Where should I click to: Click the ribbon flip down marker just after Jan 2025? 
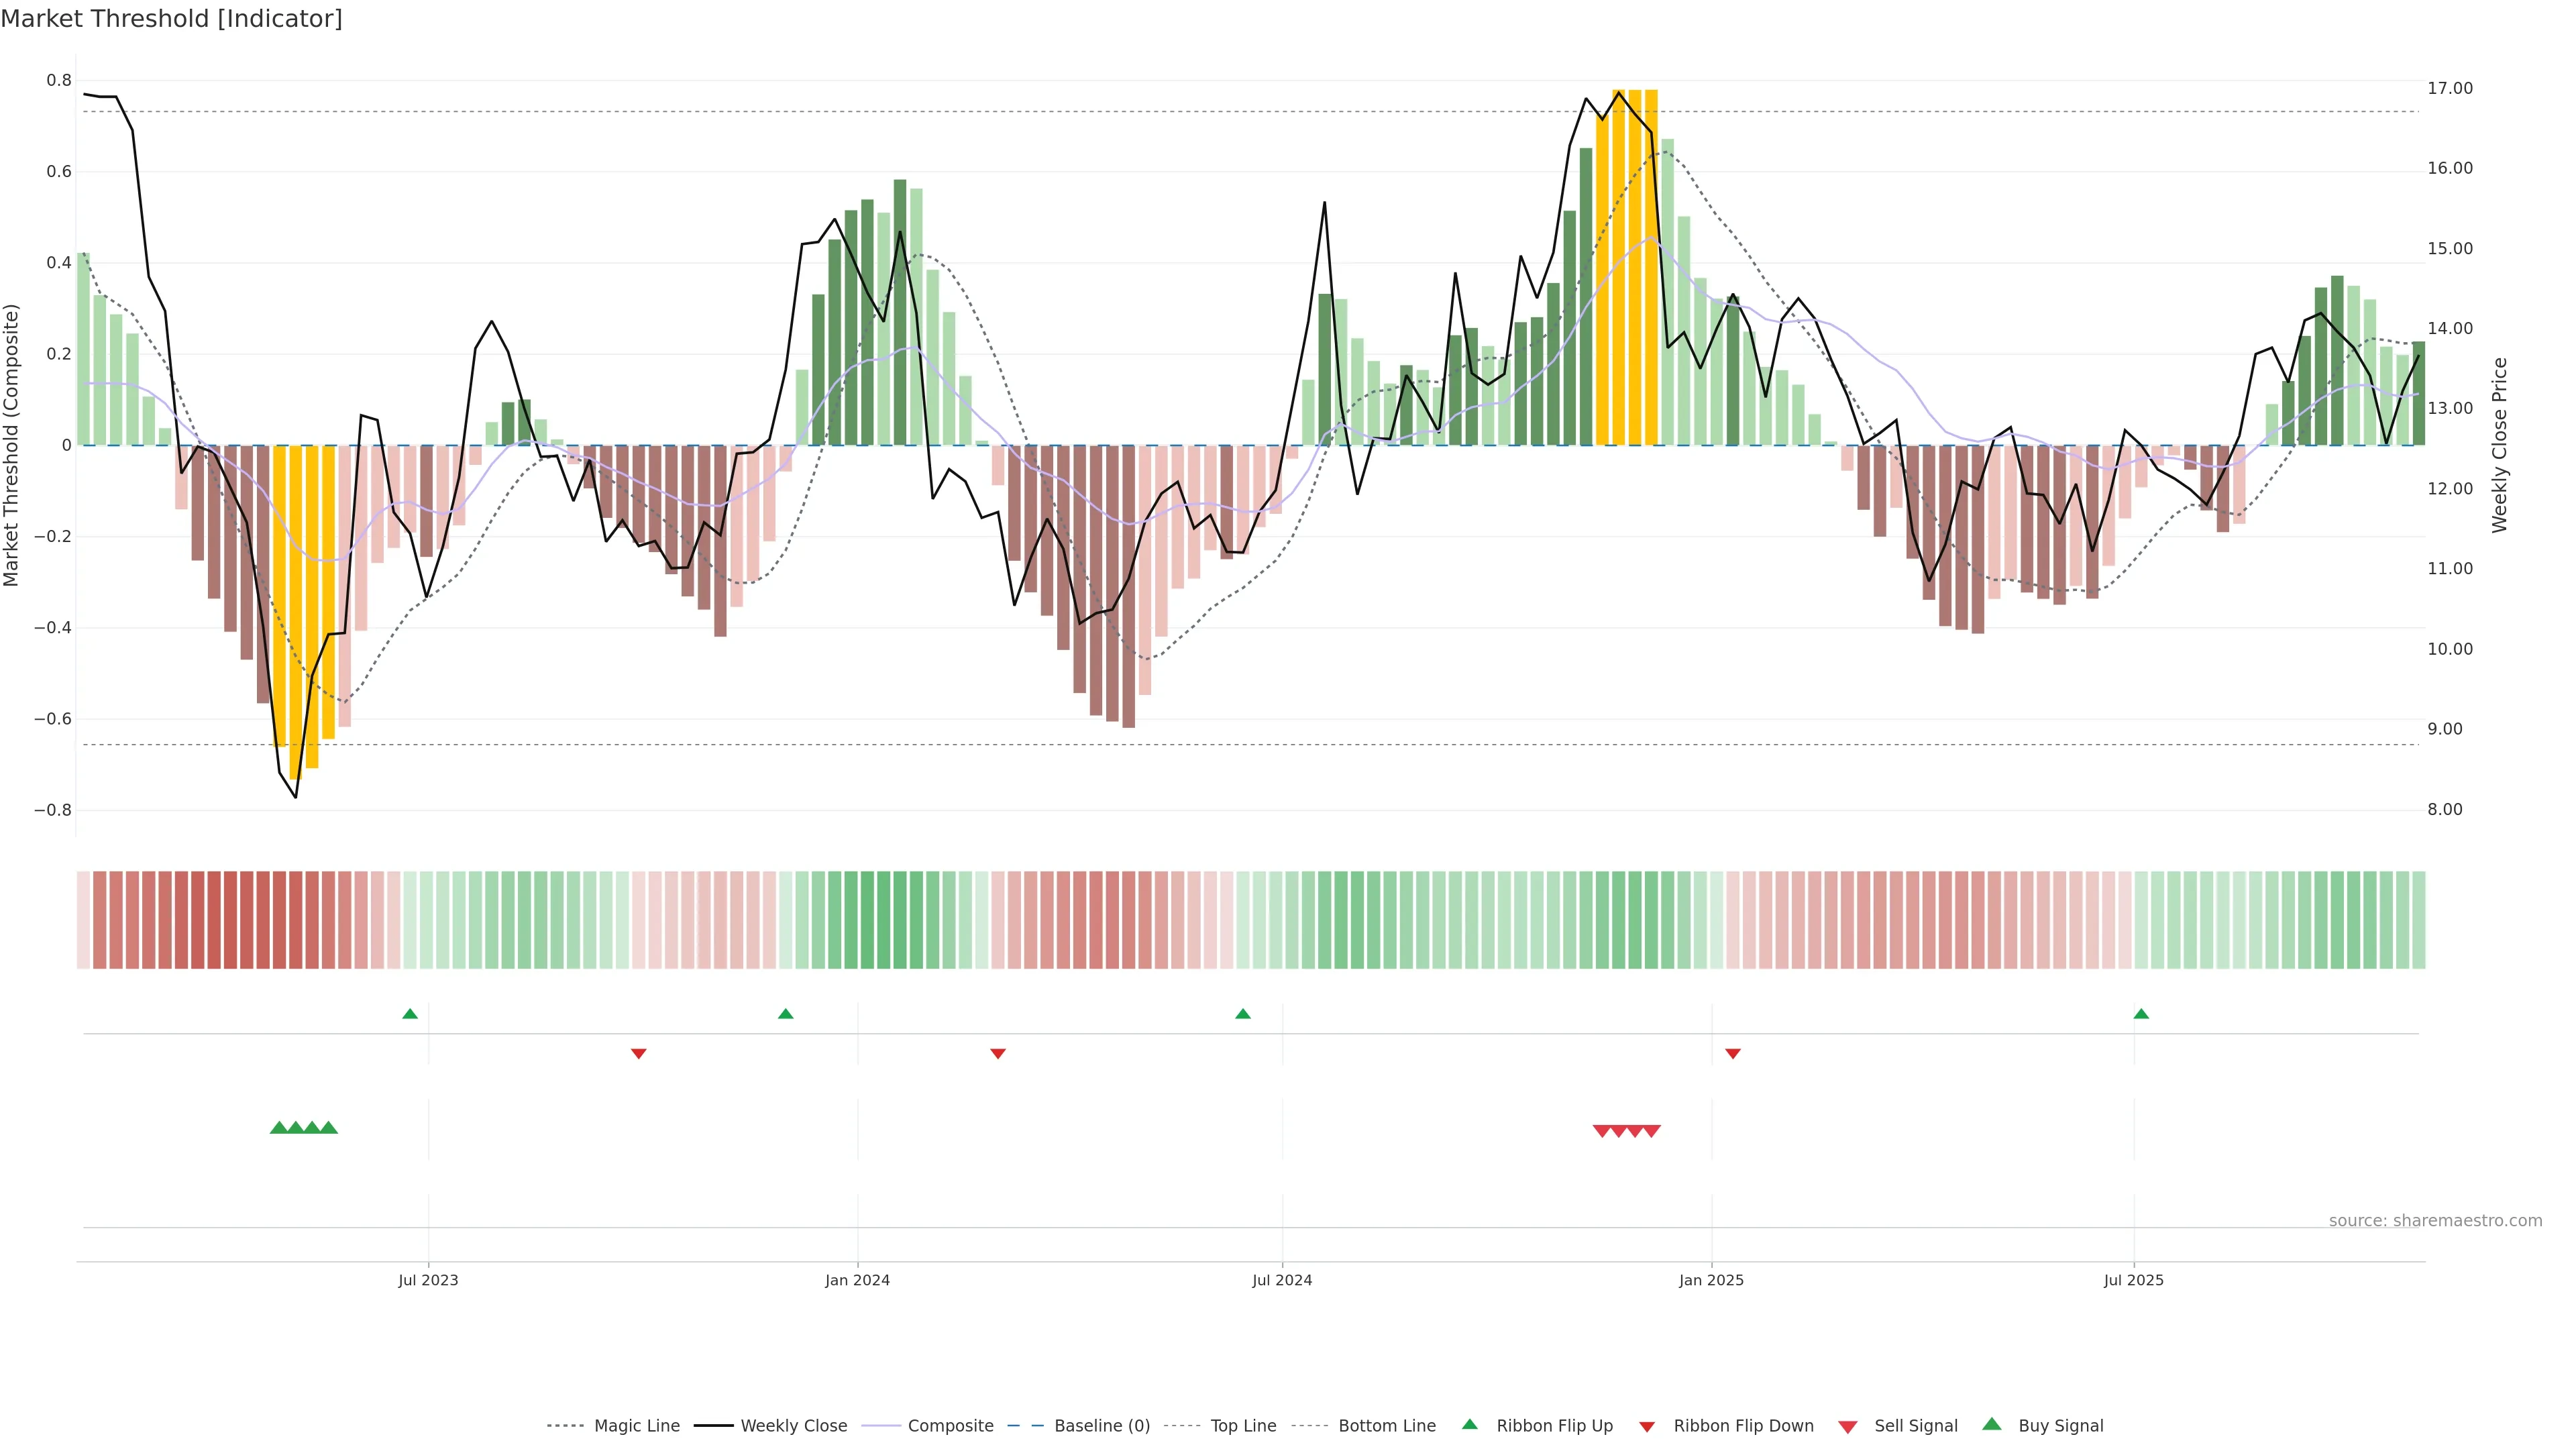pyautogui.click(x=1733, y=1054)
